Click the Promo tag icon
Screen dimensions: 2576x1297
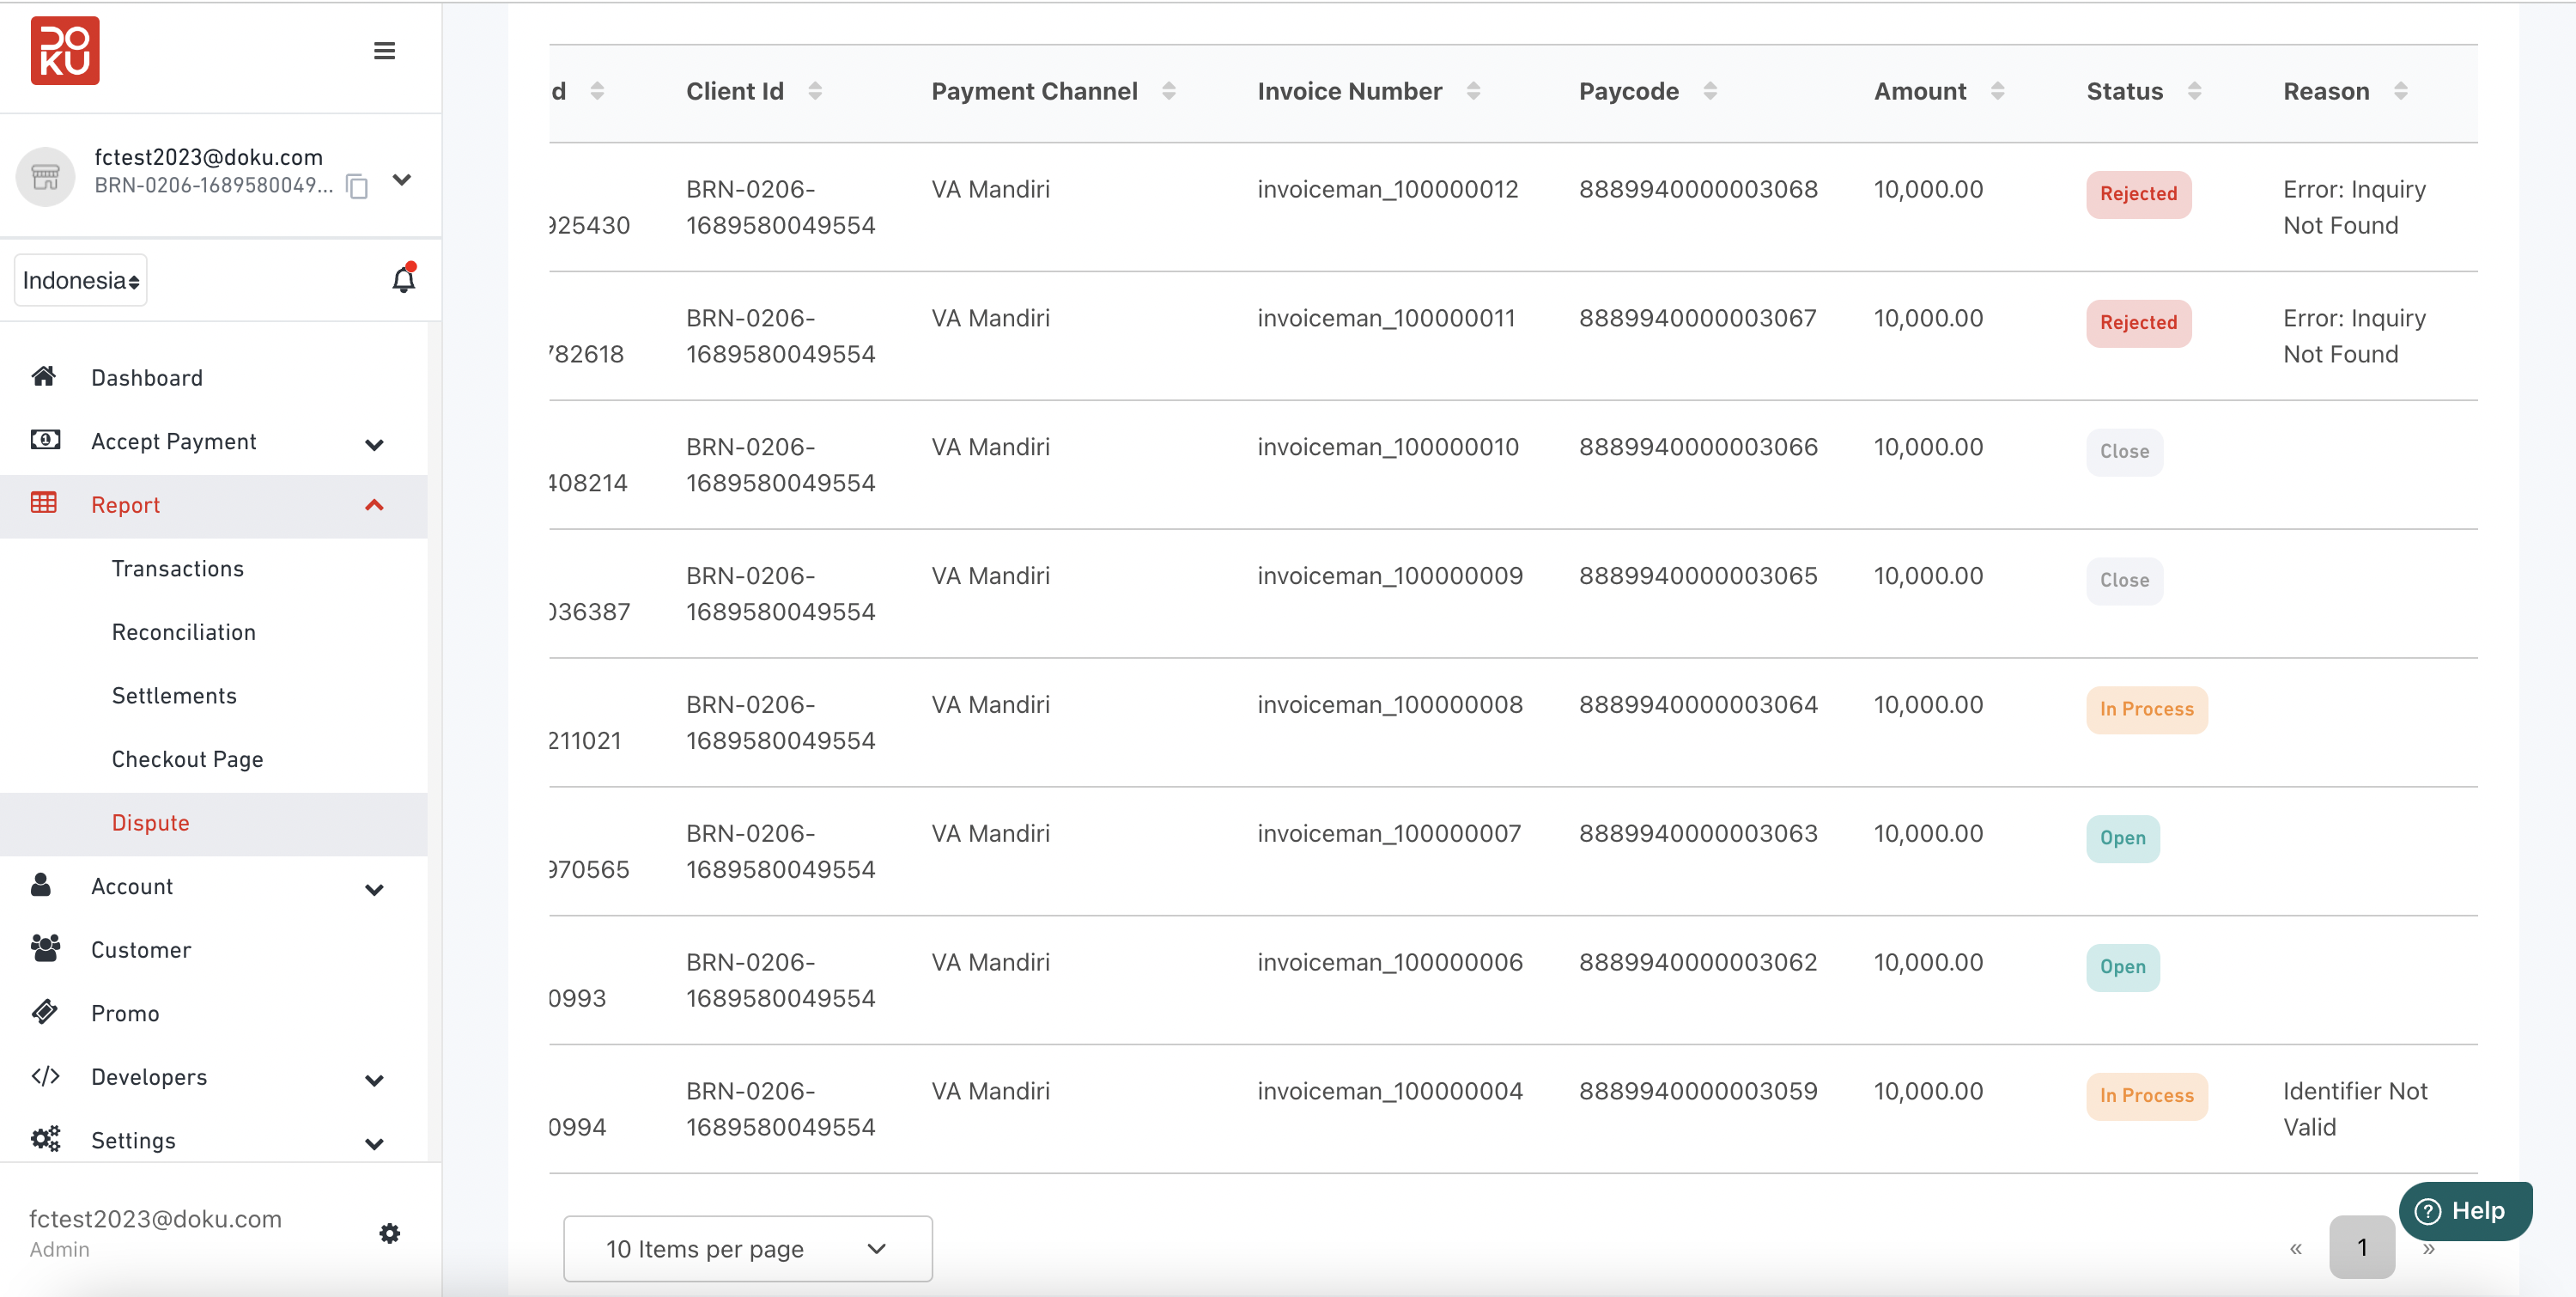click(44, 1012)
